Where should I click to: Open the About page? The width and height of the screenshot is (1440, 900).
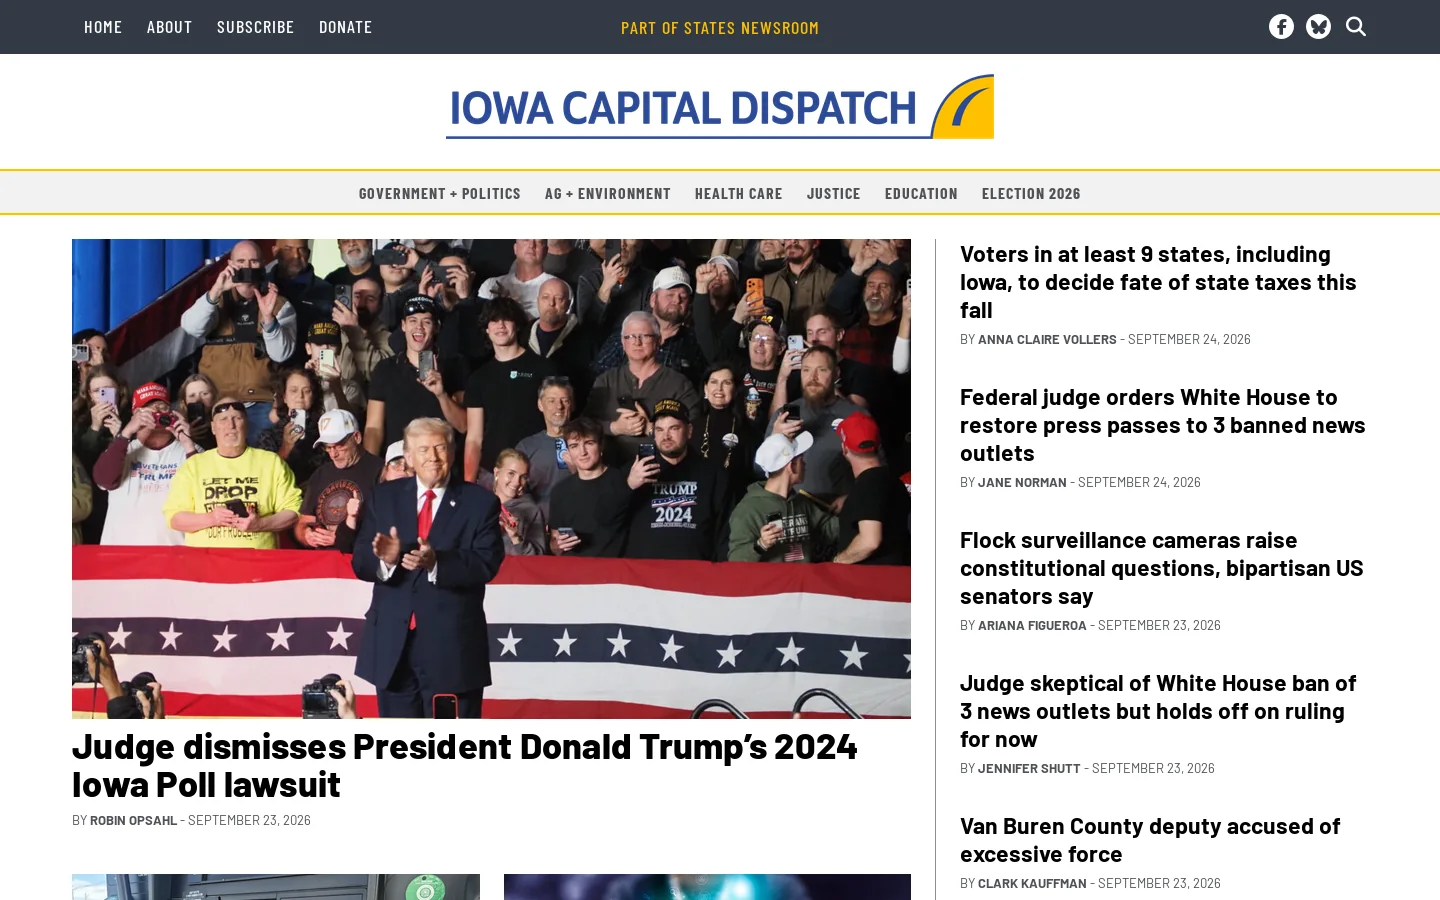point(169,27)
